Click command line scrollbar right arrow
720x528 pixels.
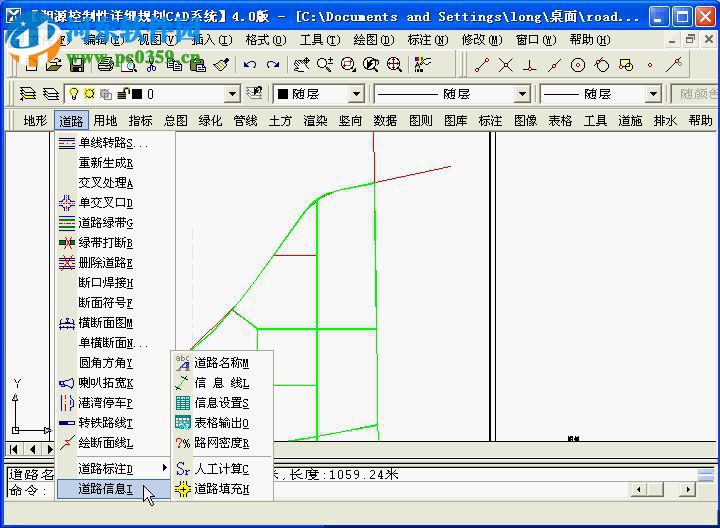tap(687, 489)
